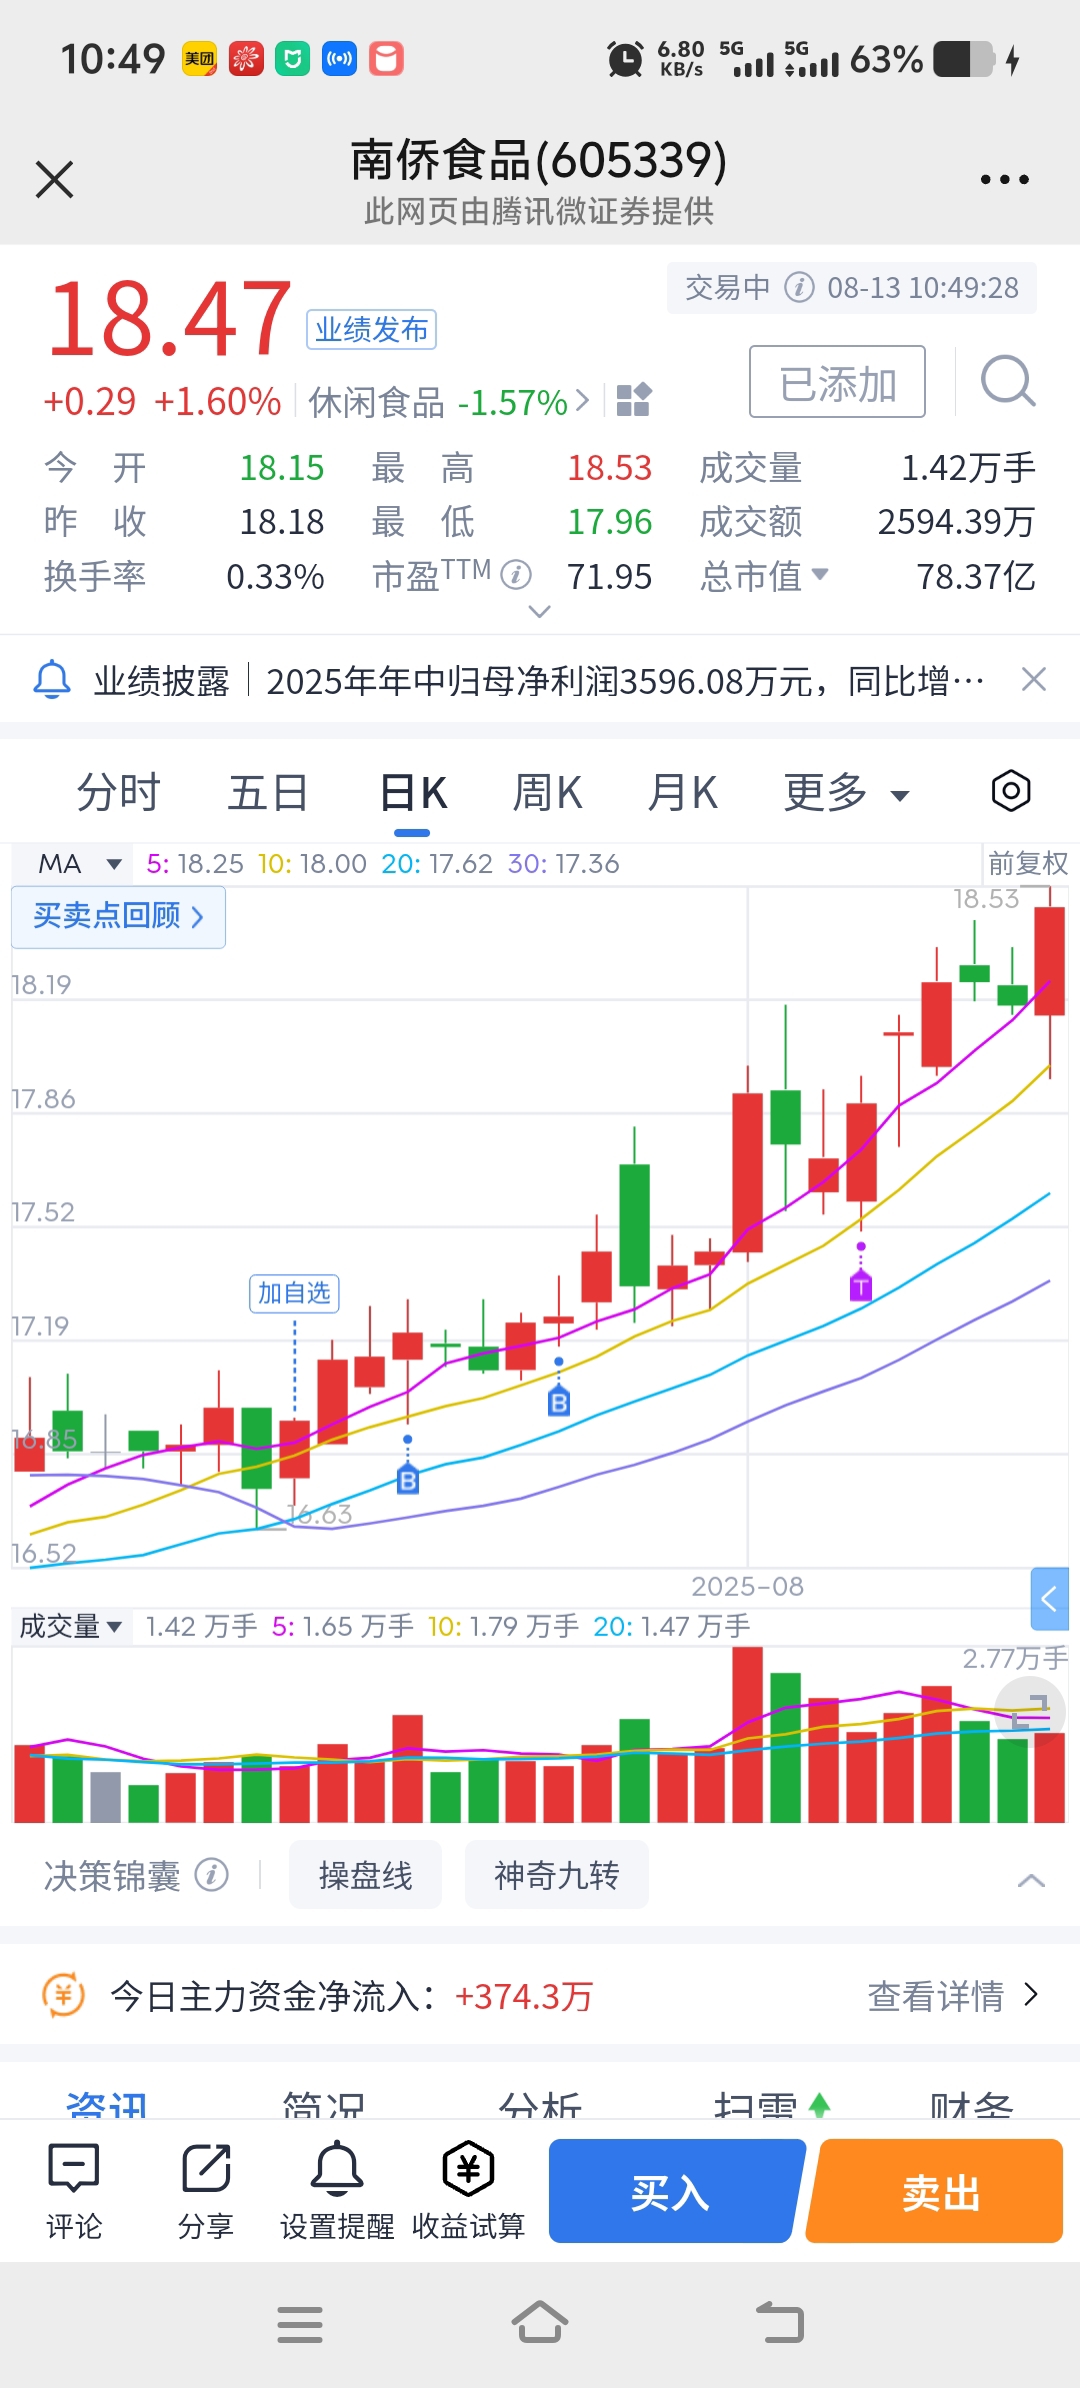Toggle 前复权 adjustment mode
The image size is (1080, 2388).
[x=1027, y=863]
